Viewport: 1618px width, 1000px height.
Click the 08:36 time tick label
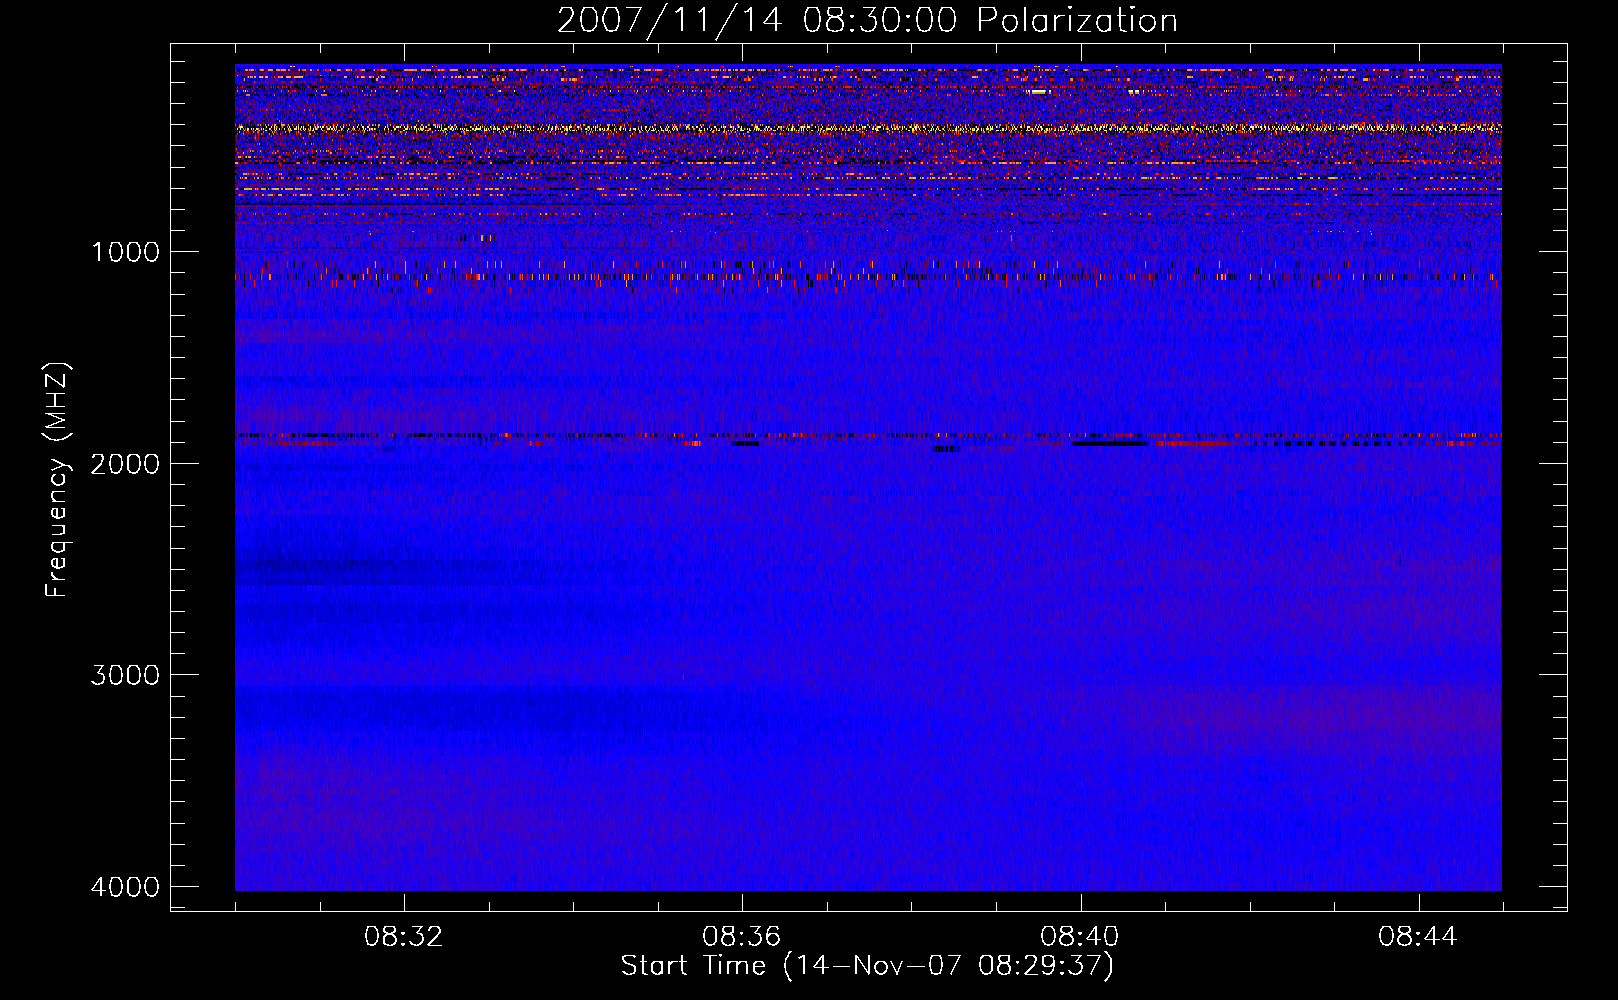[742, 936]
